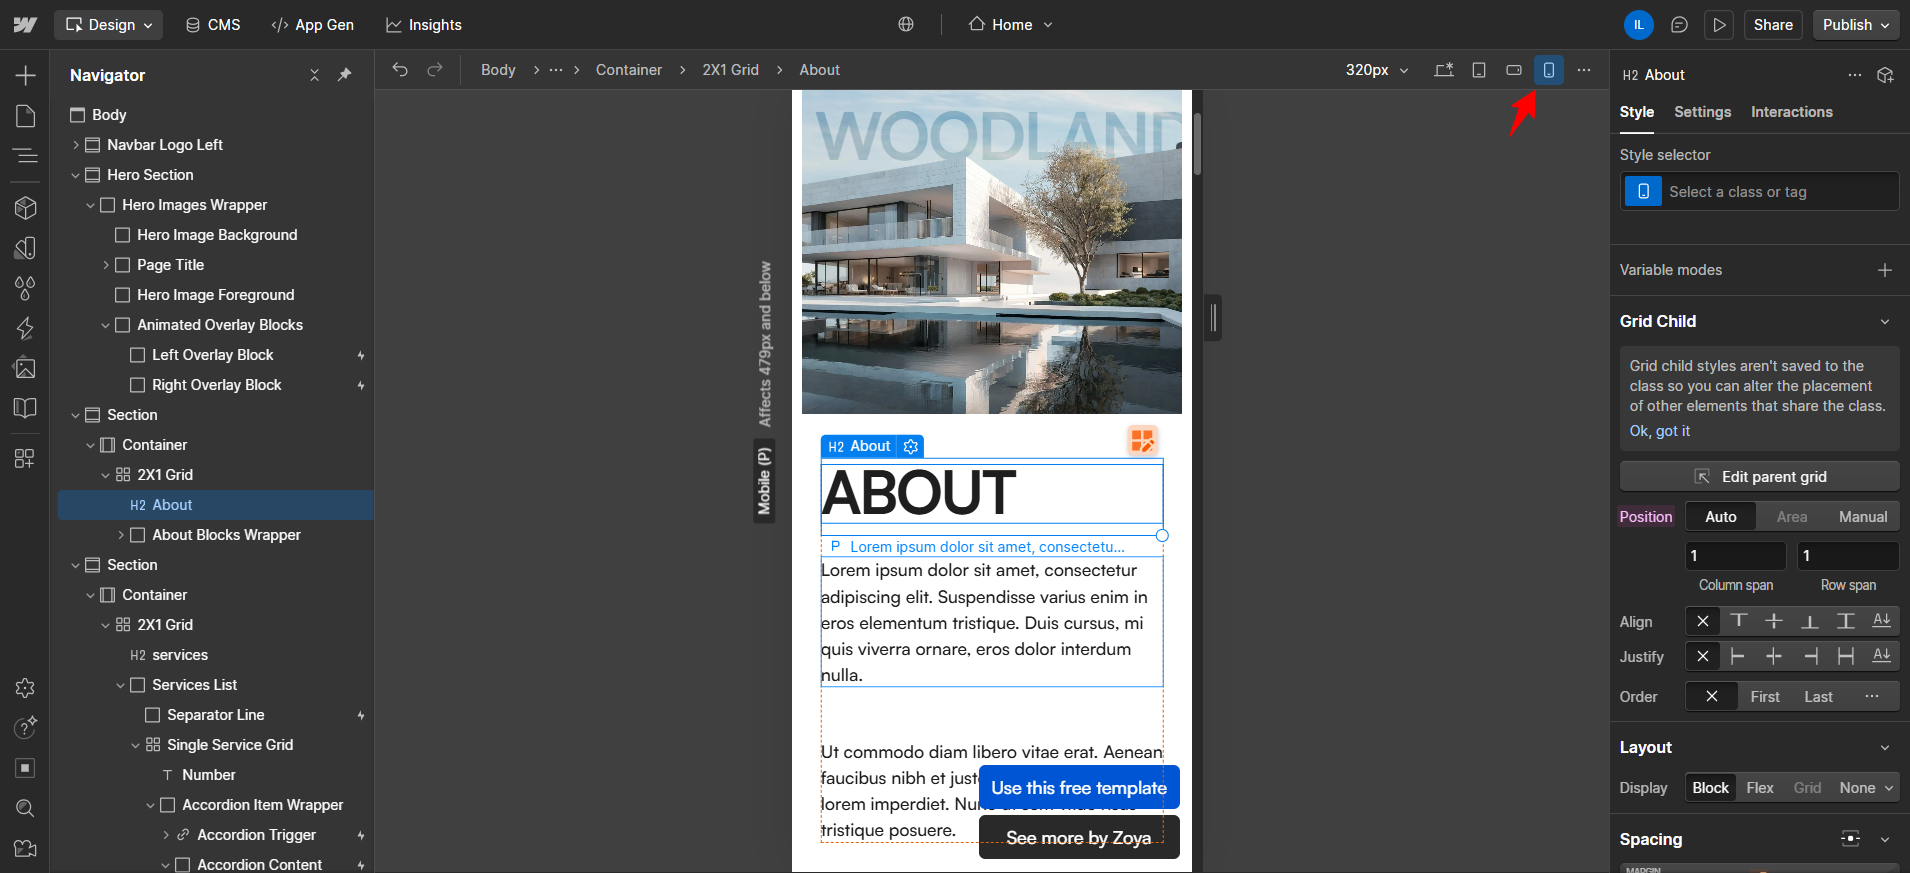1910x873 pixels.
Task: Open the site Settings gear
Action: point(25,688)
